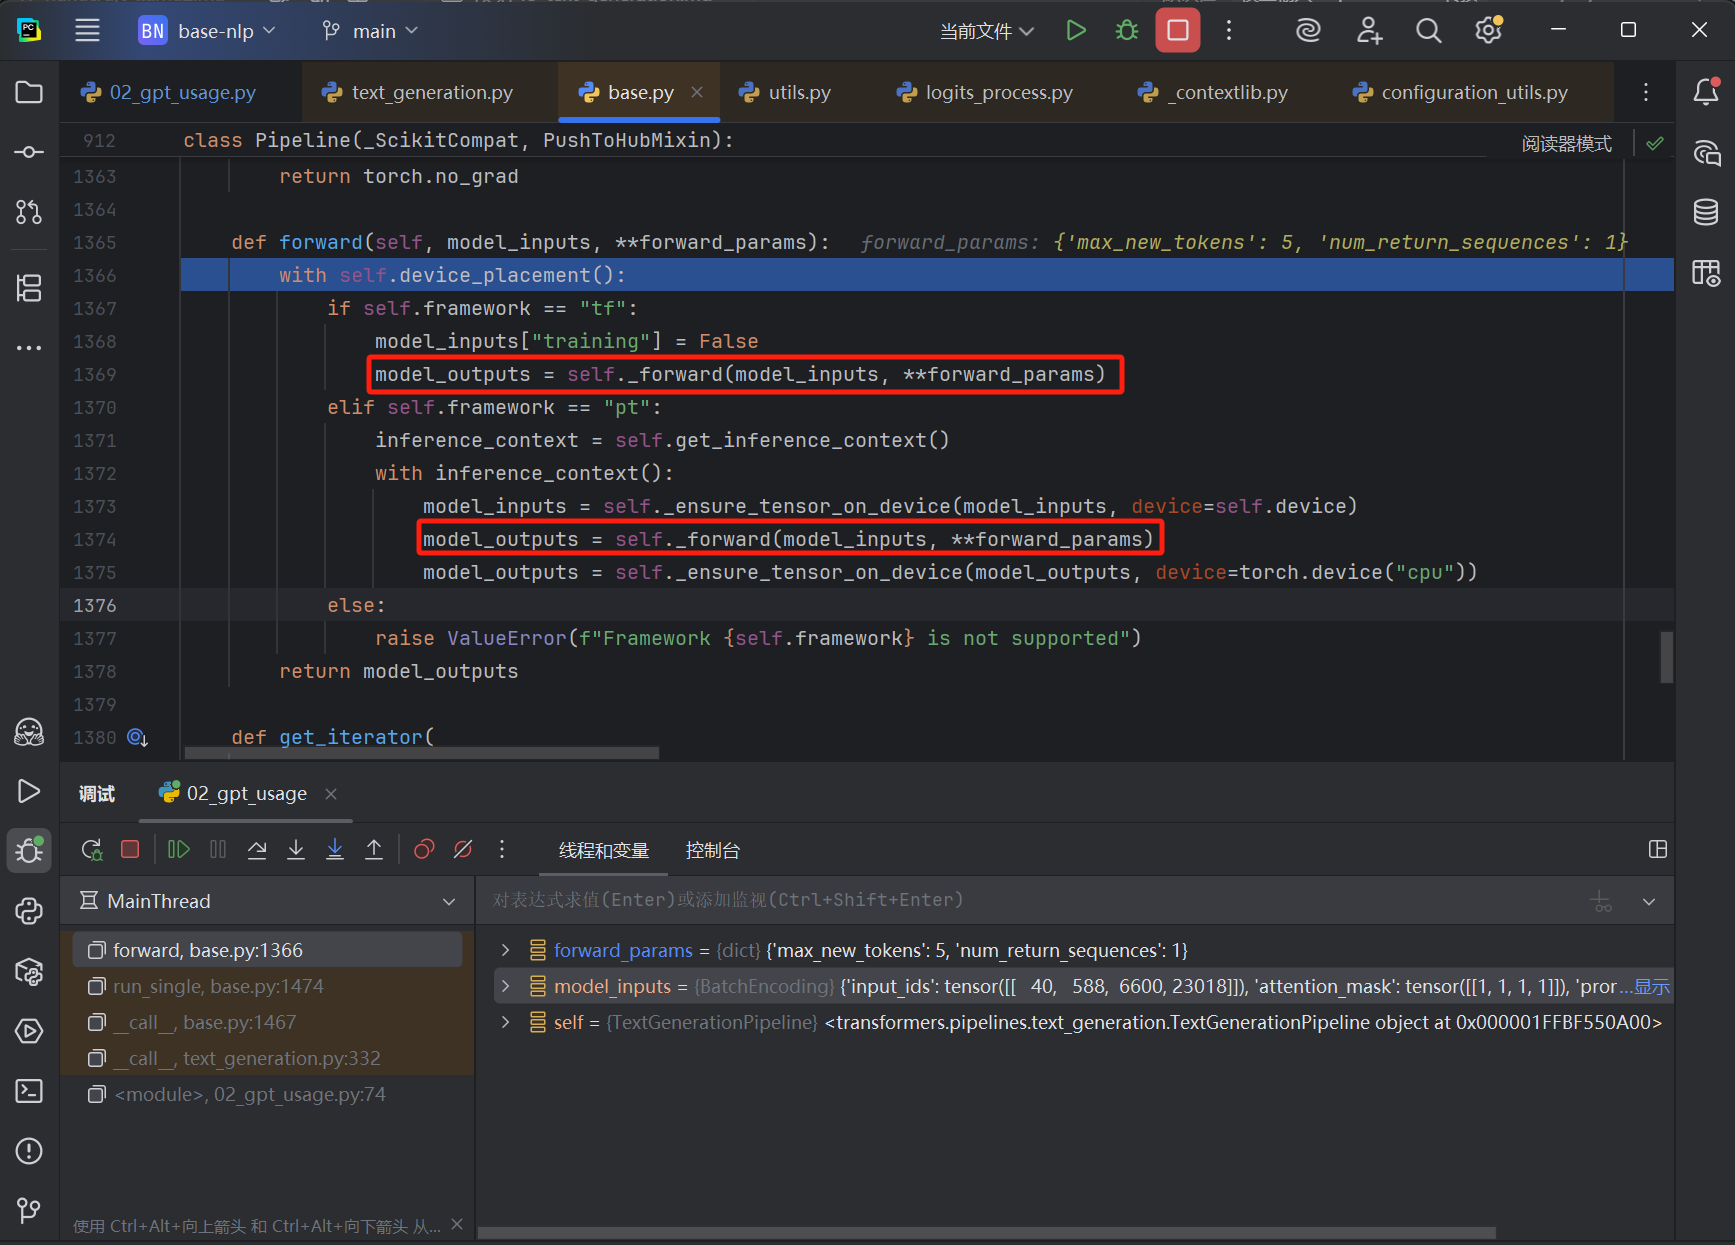This screenshot has height=1245, width=1735.
Task: Open the Python Packages sidebar icon
Action: coord(29,971)
